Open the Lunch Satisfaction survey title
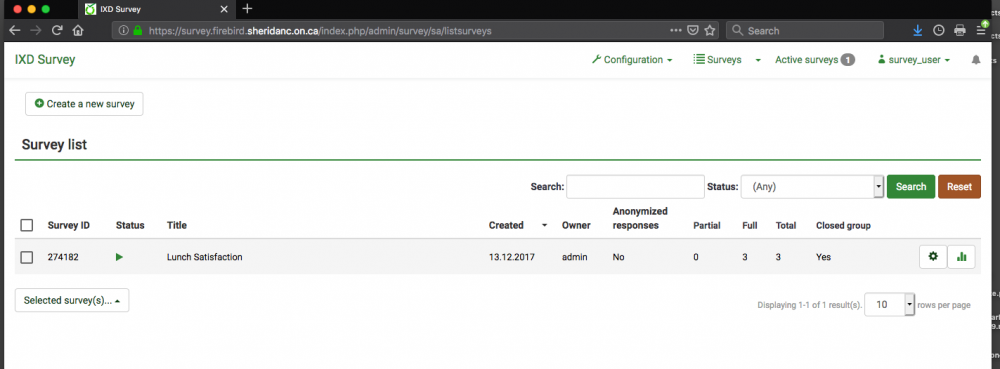This screenshot has height=369, width=1000. pyautogui.click(x=204, y=257)
